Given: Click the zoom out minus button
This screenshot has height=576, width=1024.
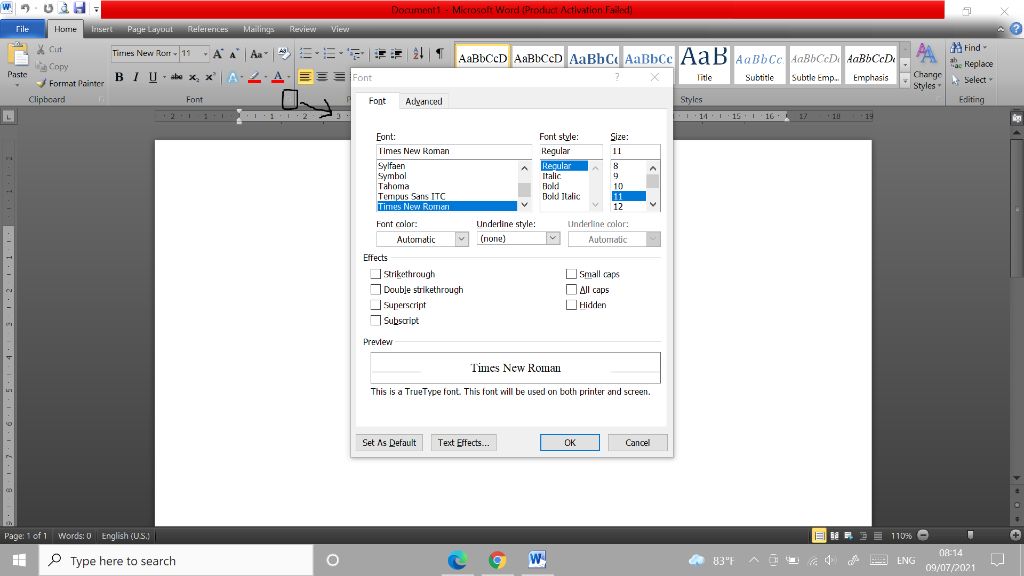Looking at the screenshot, I should 923,535.
